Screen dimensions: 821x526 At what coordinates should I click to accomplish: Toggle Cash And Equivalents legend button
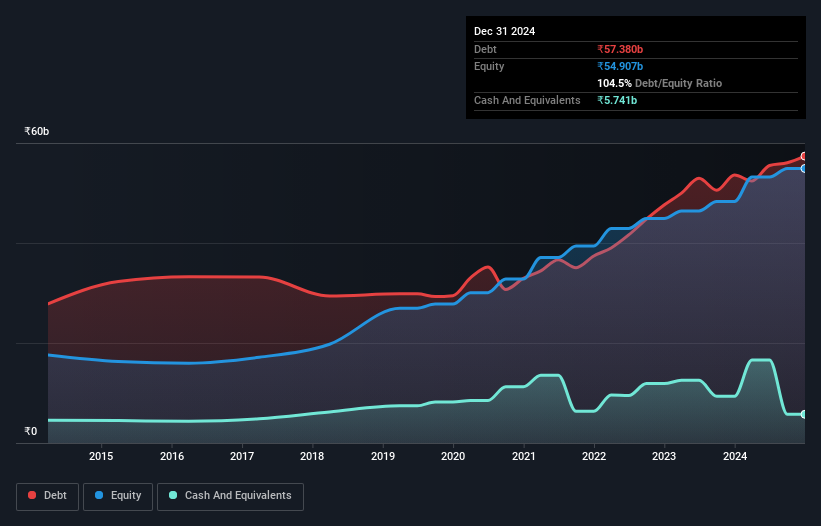point(230,496)
